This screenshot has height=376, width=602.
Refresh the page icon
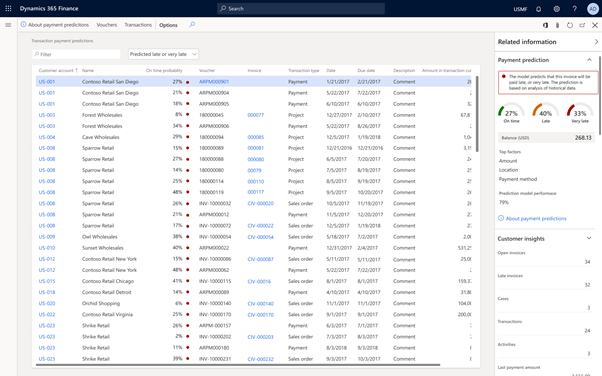click(x=570, y=25)
